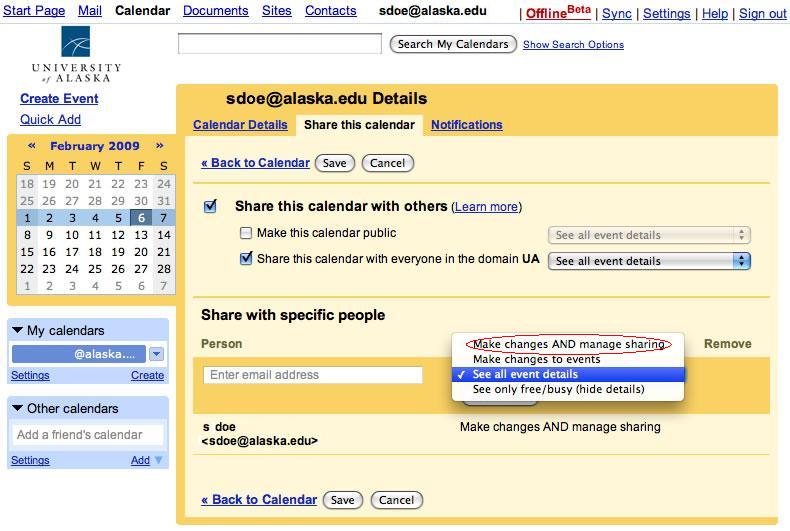Image resolution: width=790 pixels, height=531 pixels.
Task: Open the dropdown arrow next to @alaska calendar
Action: tap(157, 354)
